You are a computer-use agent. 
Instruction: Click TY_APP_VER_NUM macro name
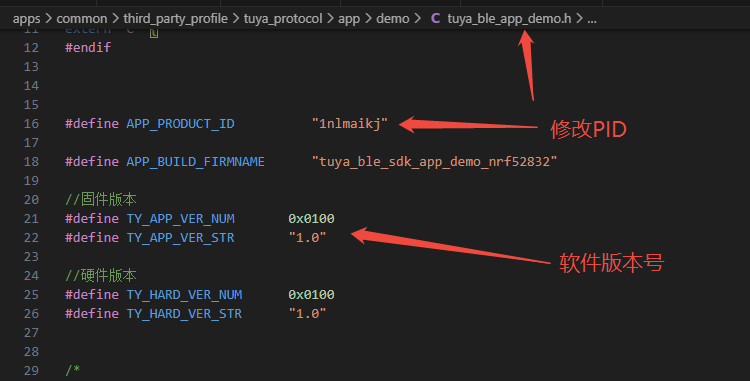[180, 218]
